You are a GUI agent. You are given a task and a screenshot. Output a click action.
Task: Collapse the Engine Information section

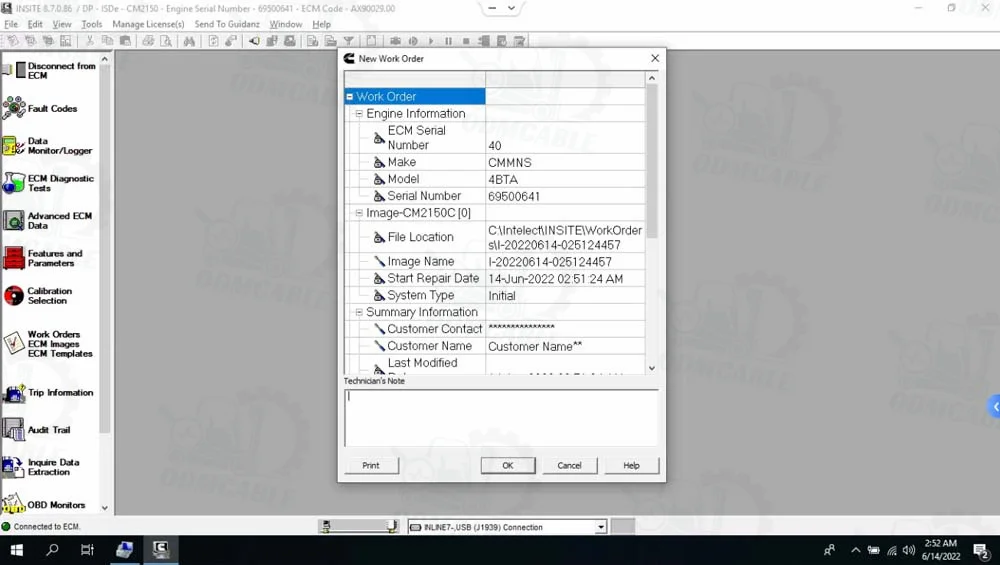coord(359,114)
